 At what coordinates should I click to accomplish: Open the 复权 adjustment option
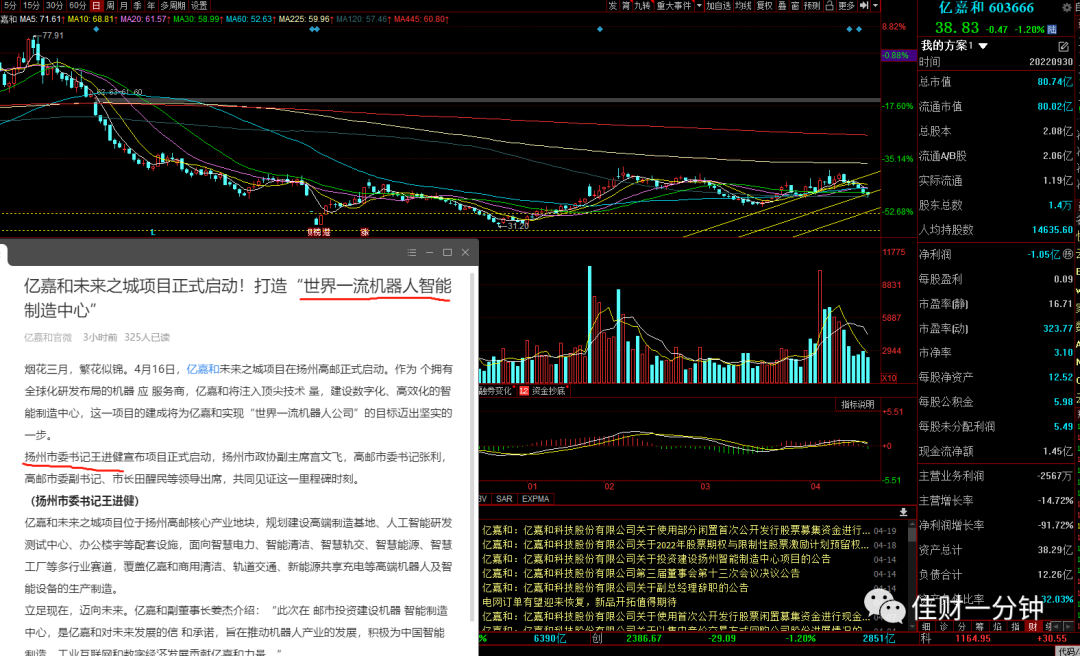(765, 6)
